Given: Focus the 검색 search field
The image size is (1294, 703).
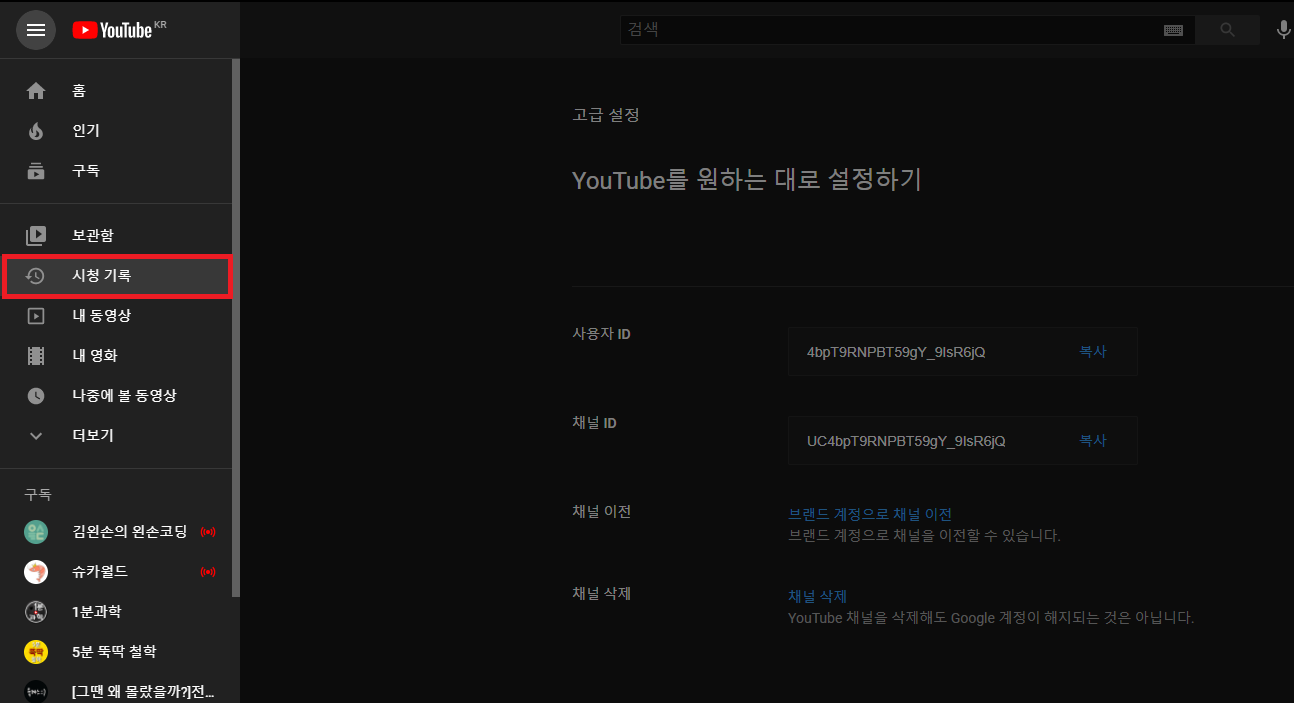Looking at the screenshot, I should coord(890,30).
